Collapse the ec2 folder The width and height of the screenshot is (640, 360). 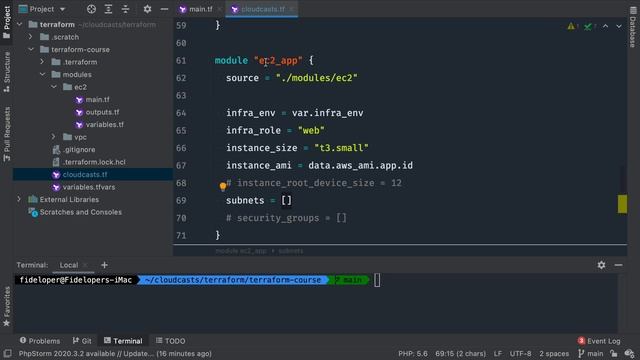click(x=54, y=87)
